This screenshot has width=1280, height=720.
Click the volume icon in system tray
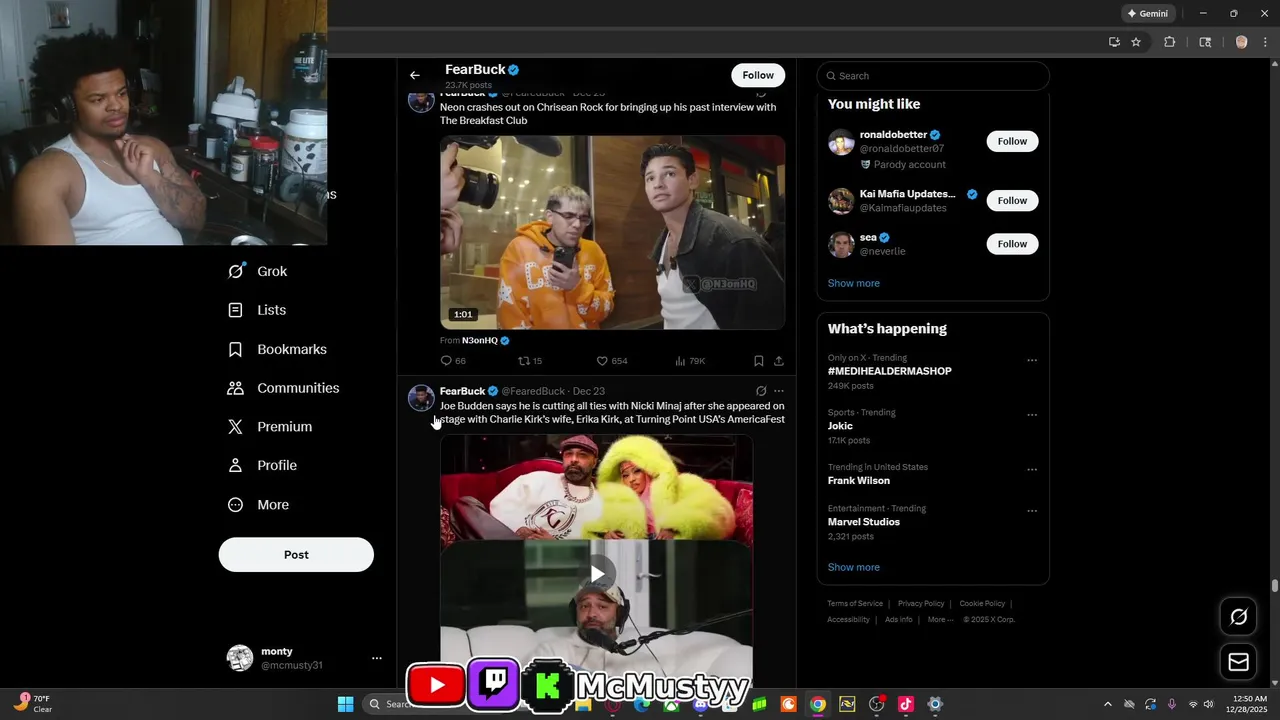[x=1209, y=704]
